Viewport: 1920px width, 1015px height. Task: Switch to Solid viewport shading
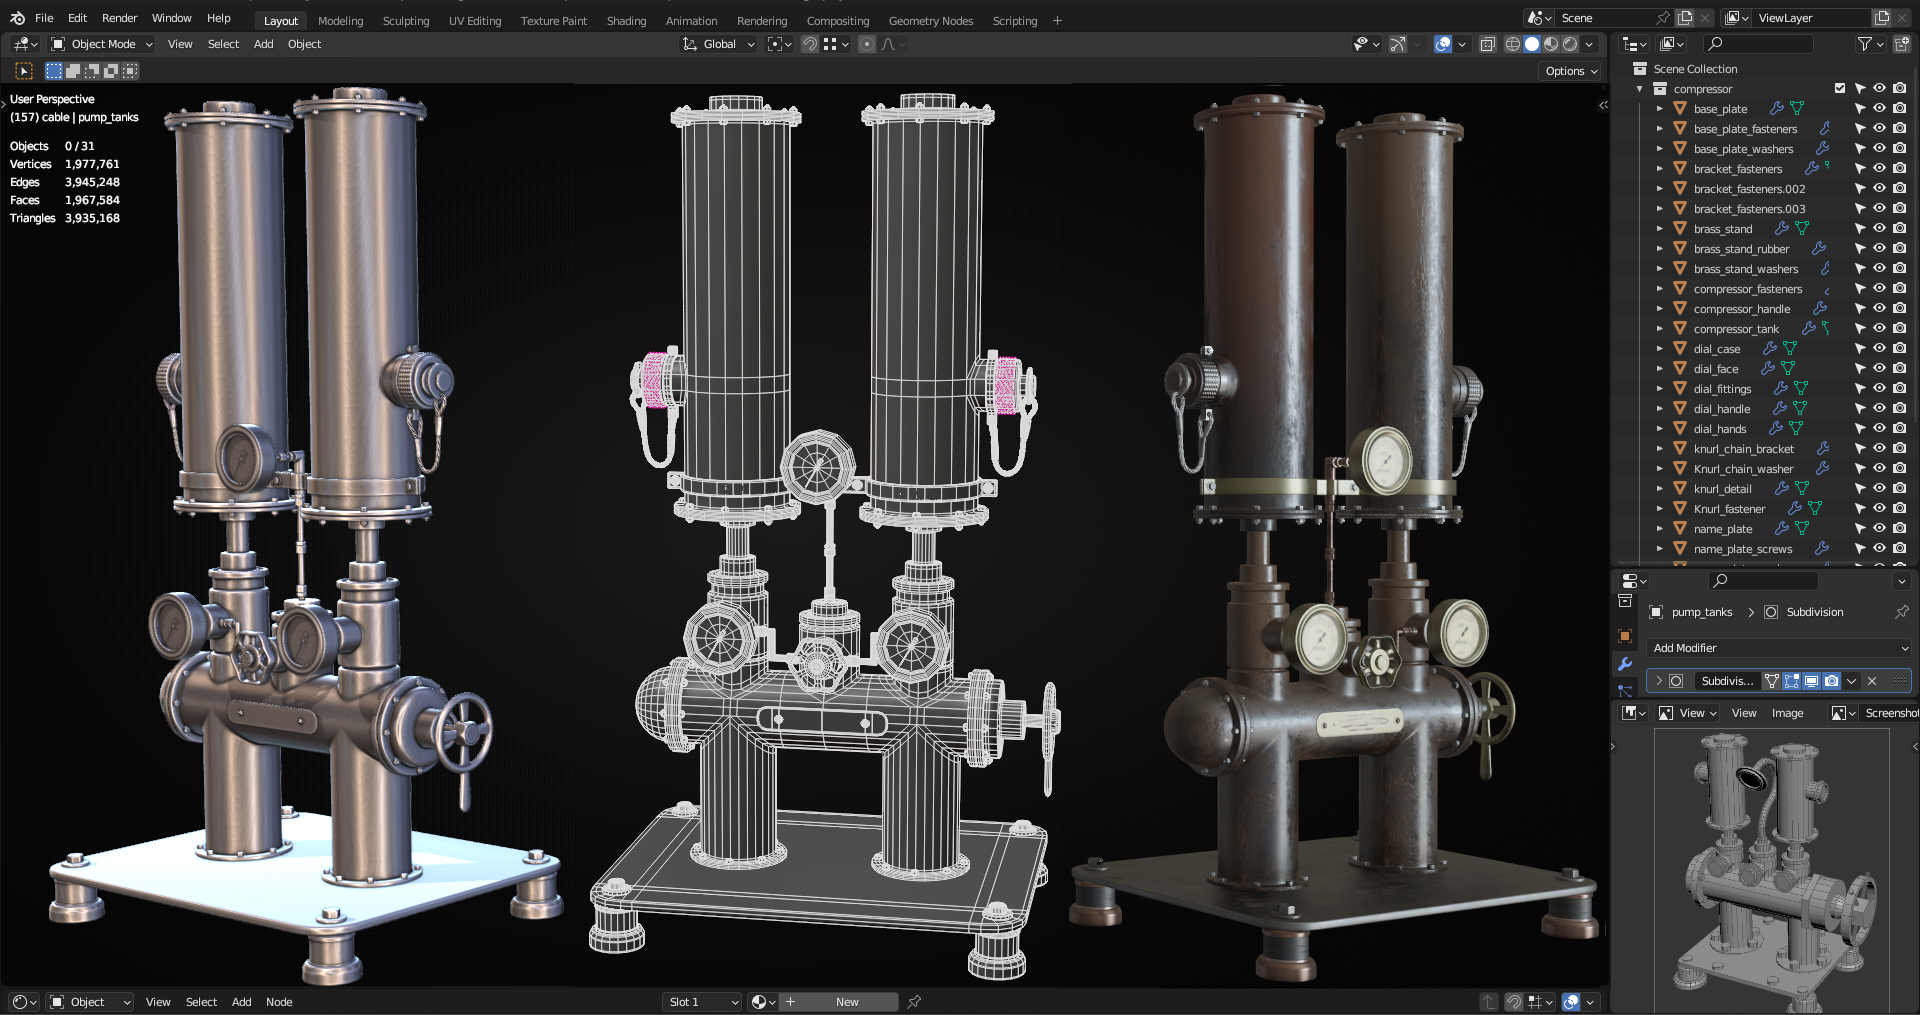click(x=1532, y=44)
